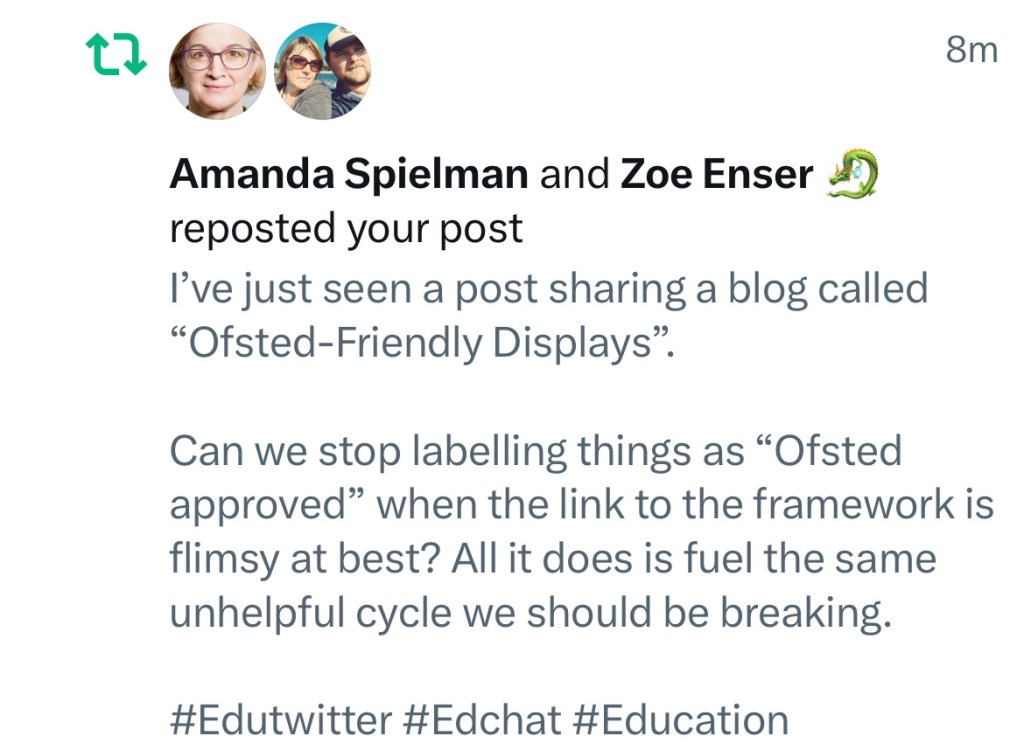Click the "unhelpful cycle we should be breaking" line

coord(529,613)
